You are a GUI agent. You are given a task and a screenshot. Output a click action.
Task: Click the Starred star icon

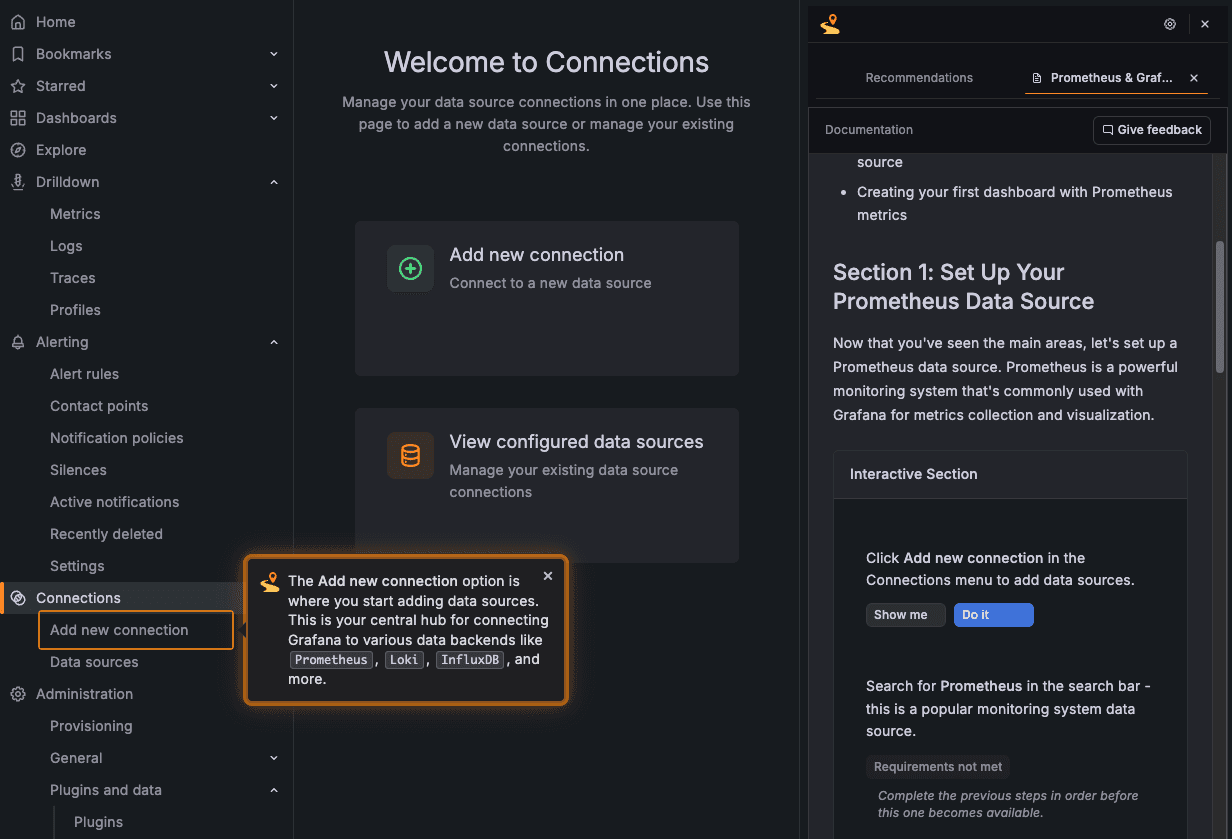(x=16, y=85)
